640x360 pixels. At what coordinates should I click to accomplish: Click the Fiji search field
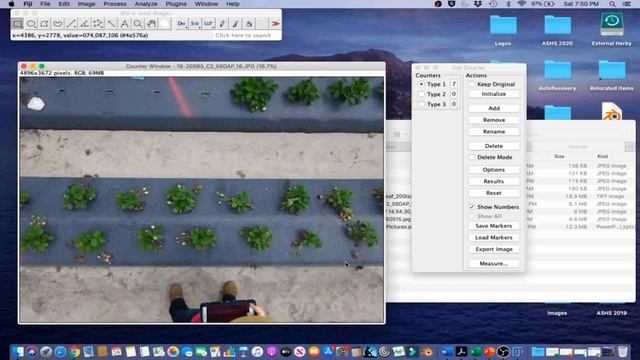click(x=247, y=36)
